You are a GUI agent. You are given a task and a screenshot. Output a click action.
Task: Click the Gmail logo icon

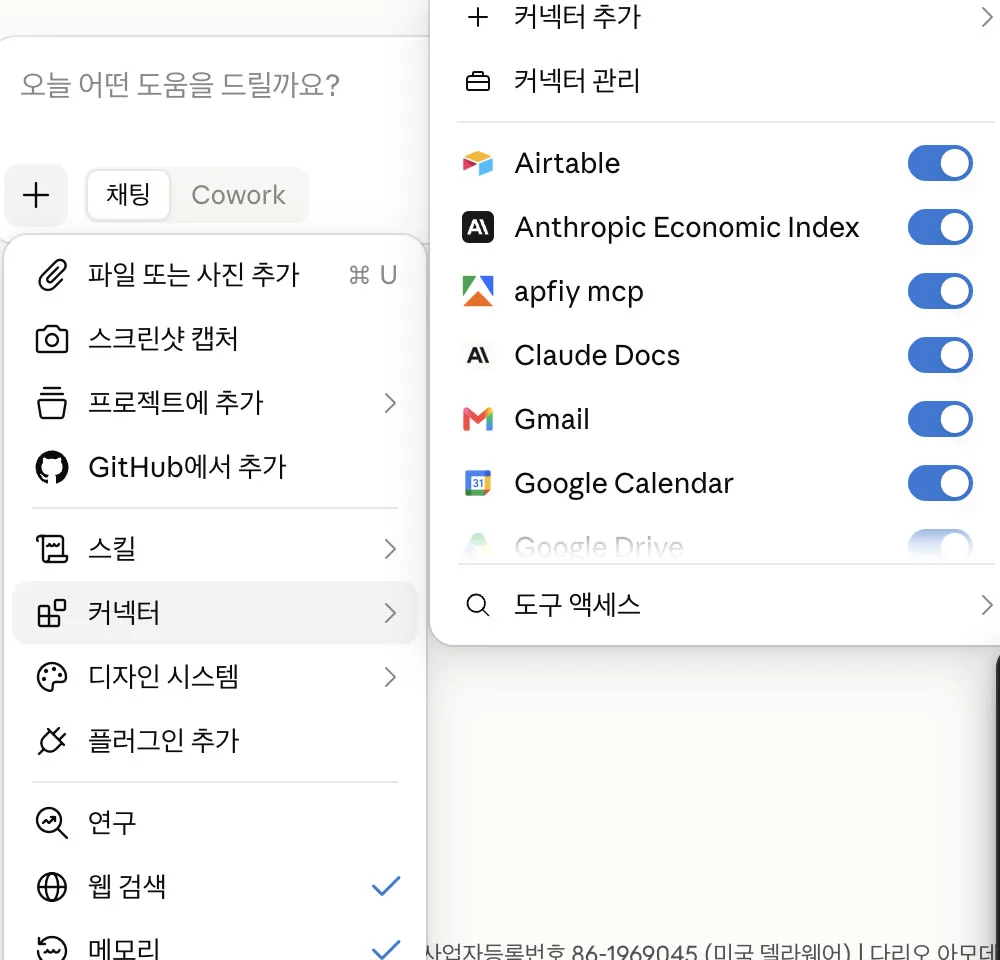click(x=478, y=419)
